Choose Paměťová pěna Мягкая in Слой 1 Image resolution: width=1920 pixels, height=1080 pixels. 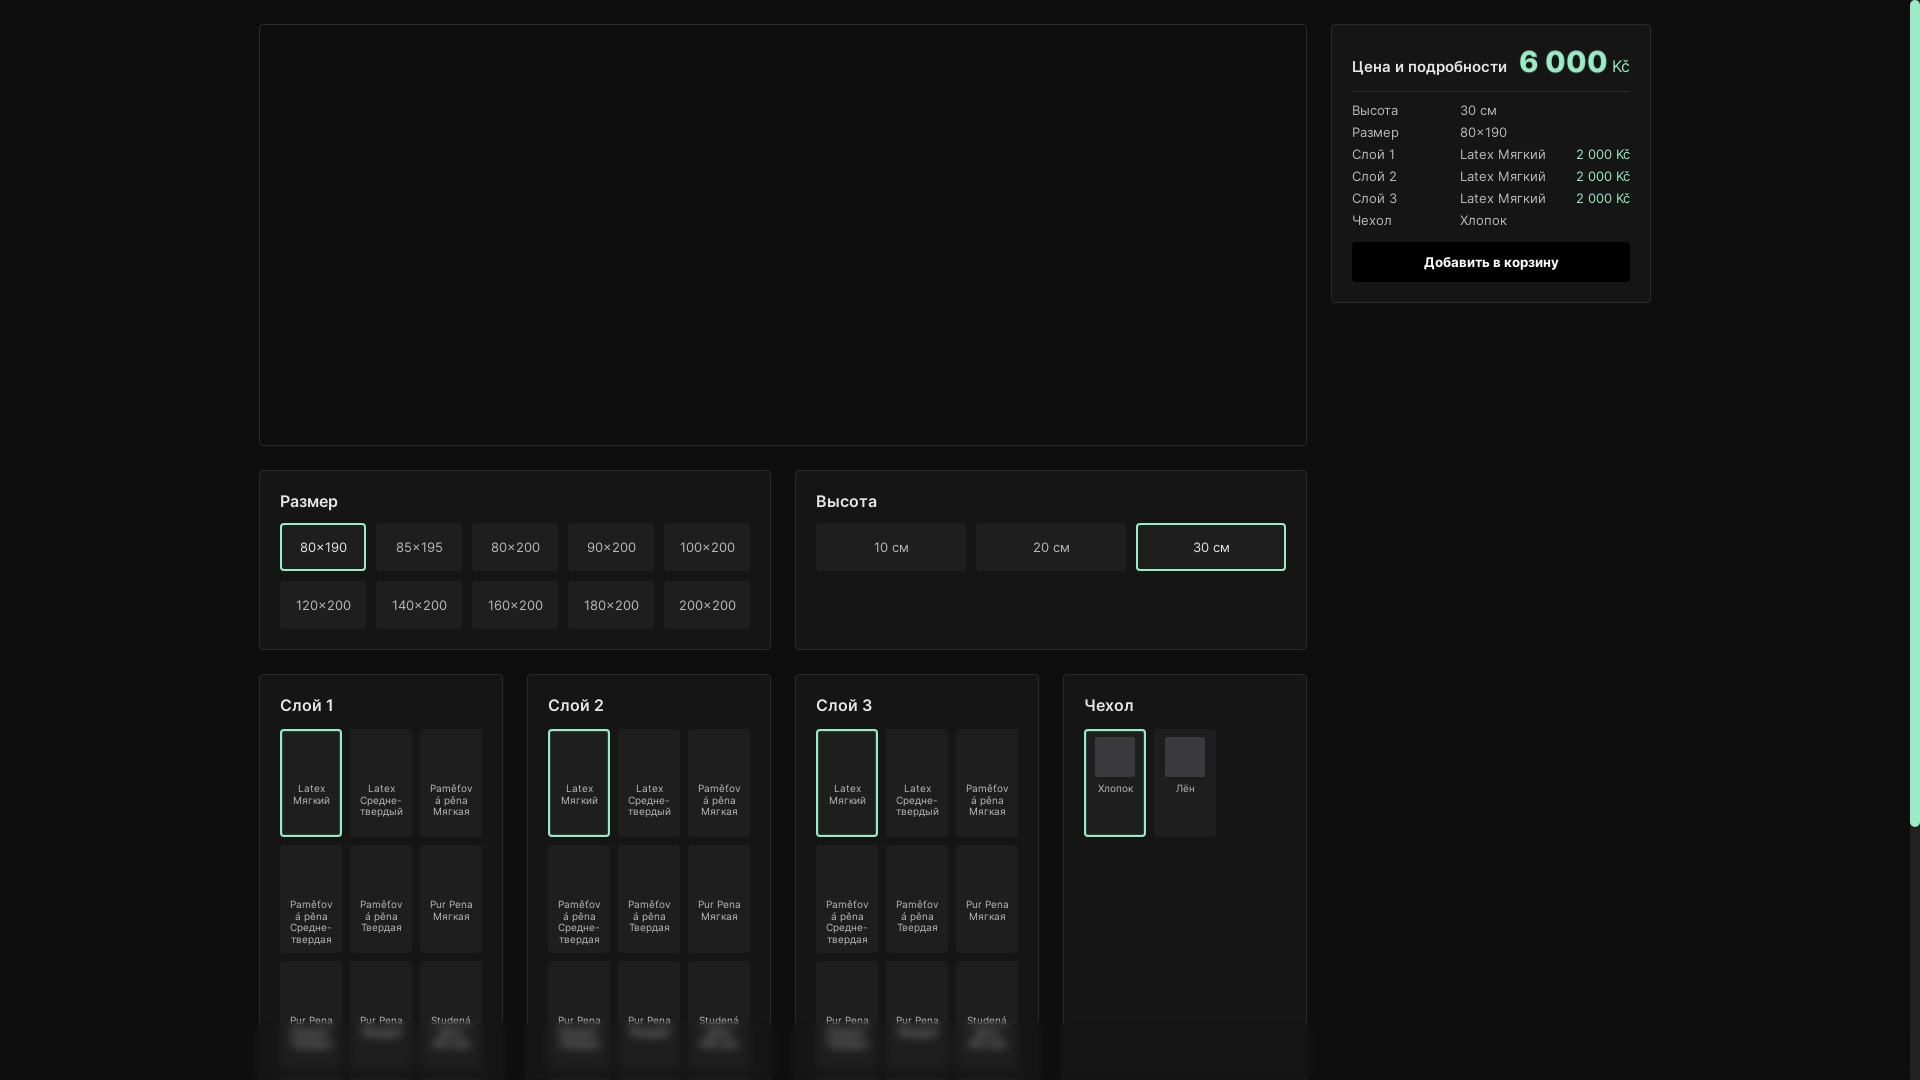point(451,783)
